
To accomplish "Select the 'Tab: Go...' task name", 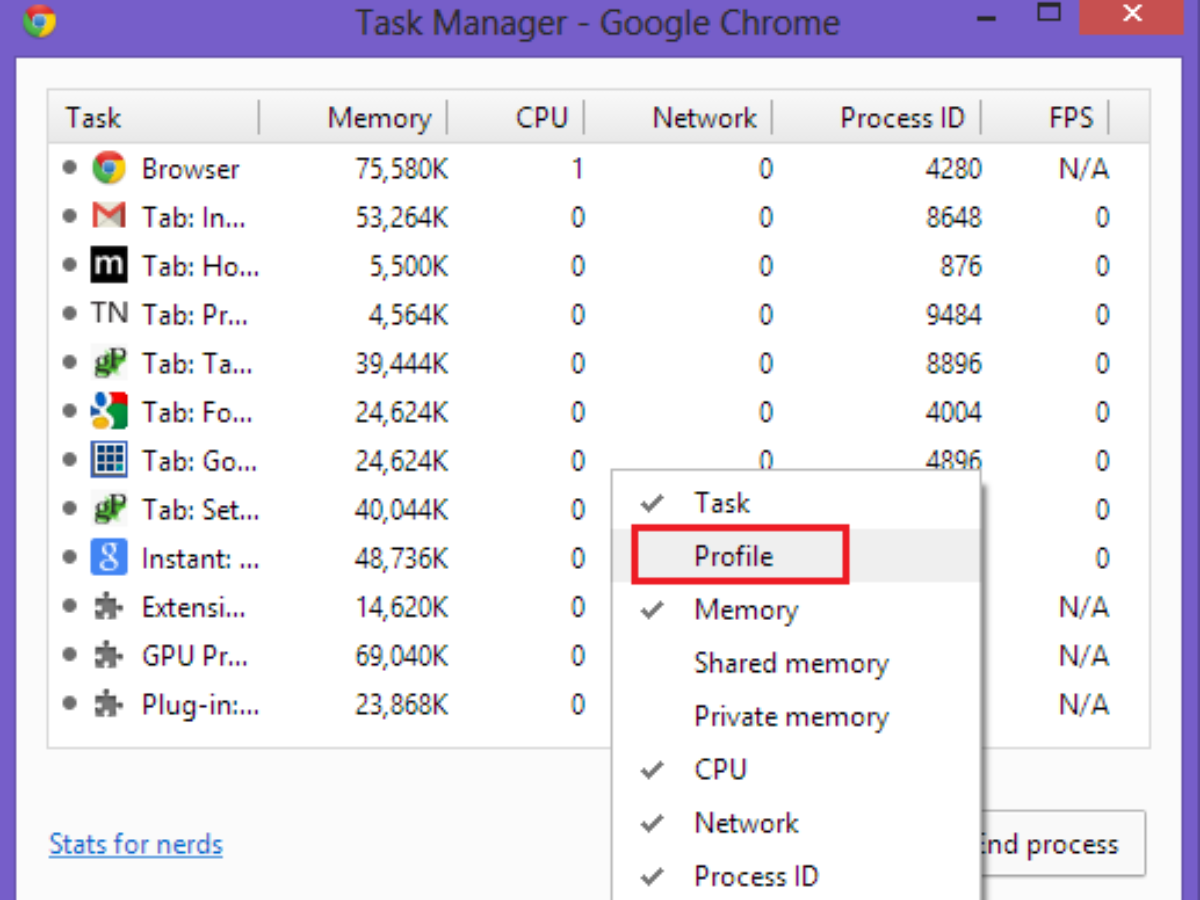I will (200, 461).
